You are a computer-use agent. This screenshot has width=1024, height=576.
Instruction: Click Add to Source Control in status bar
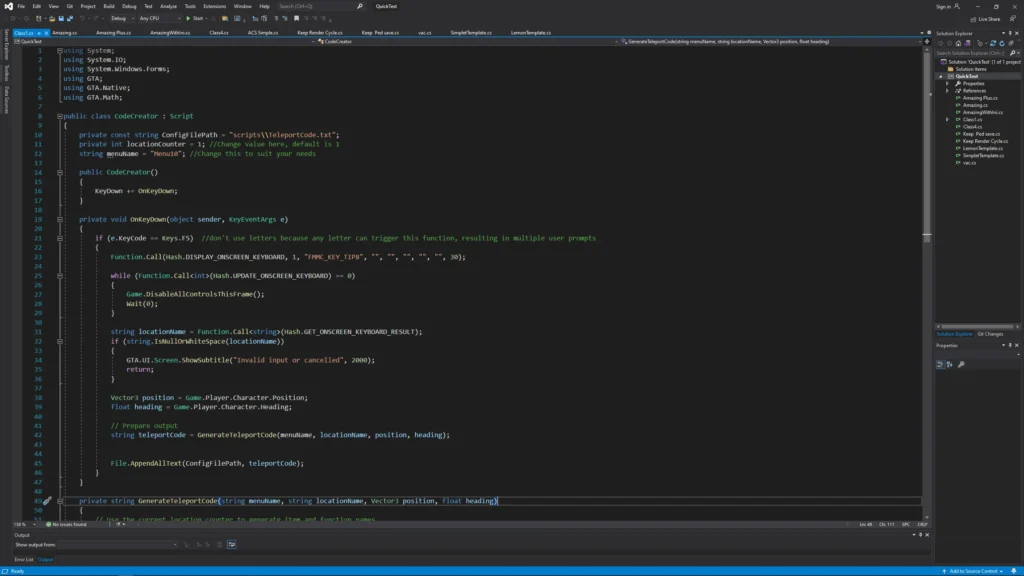click(x=973, y=571)
